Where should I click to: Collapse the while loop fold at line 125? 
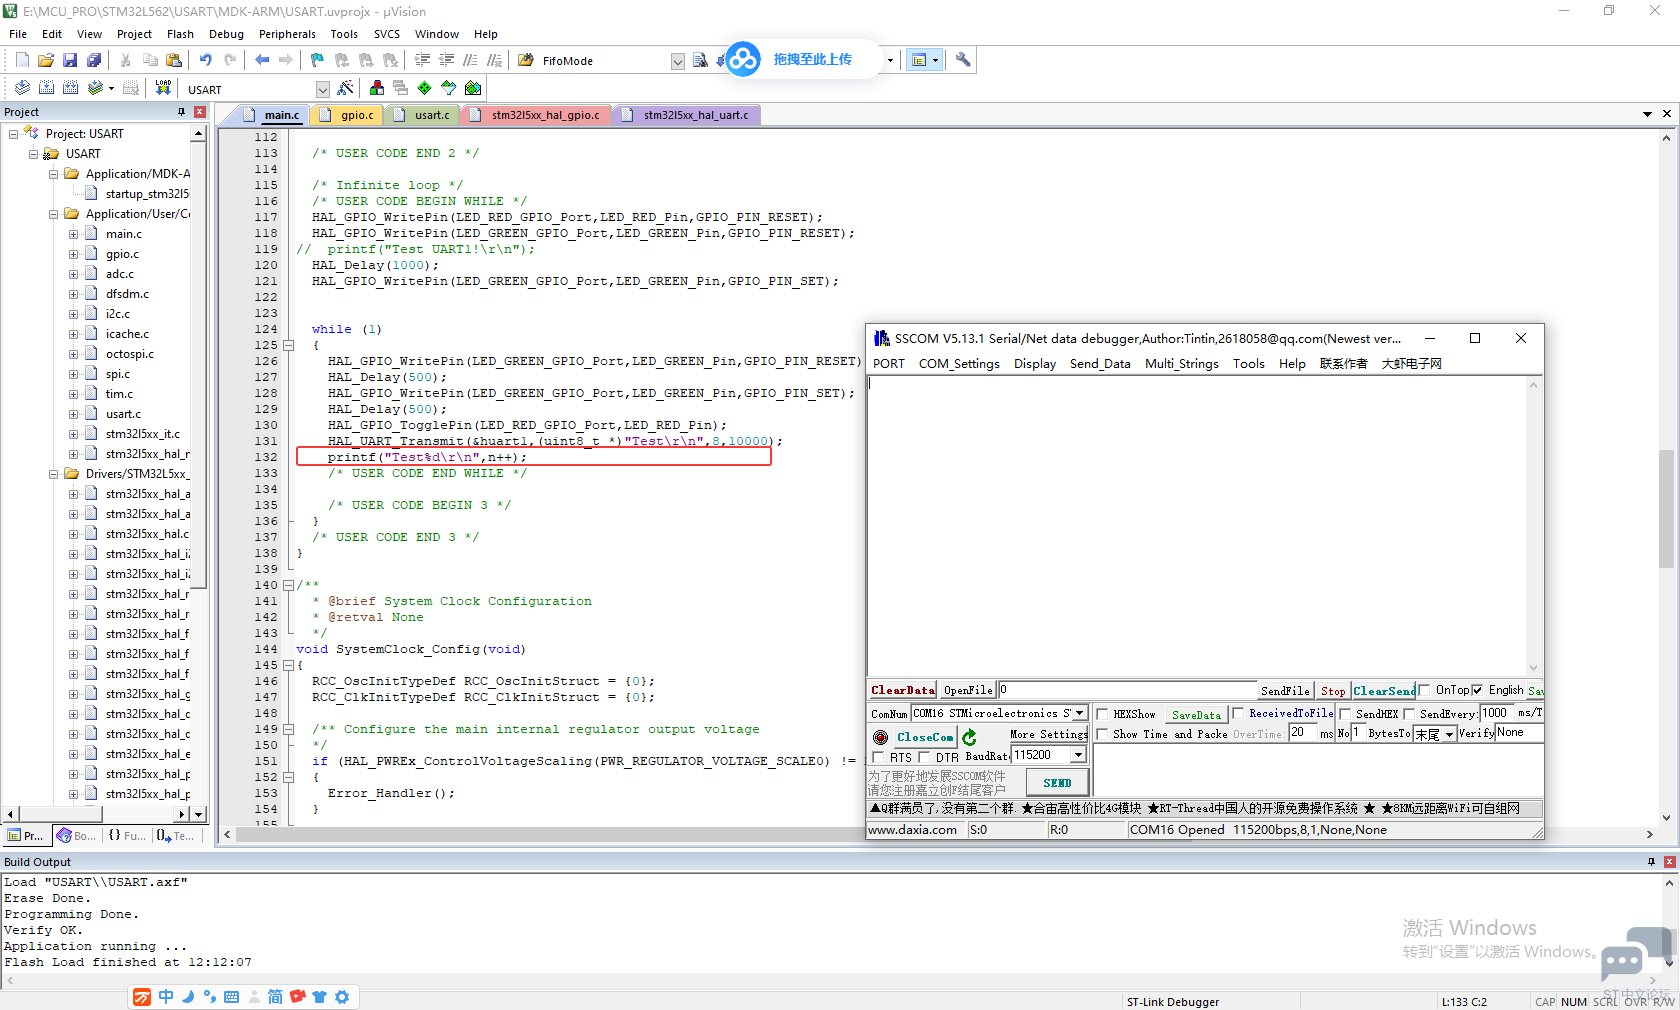point(289,345)
